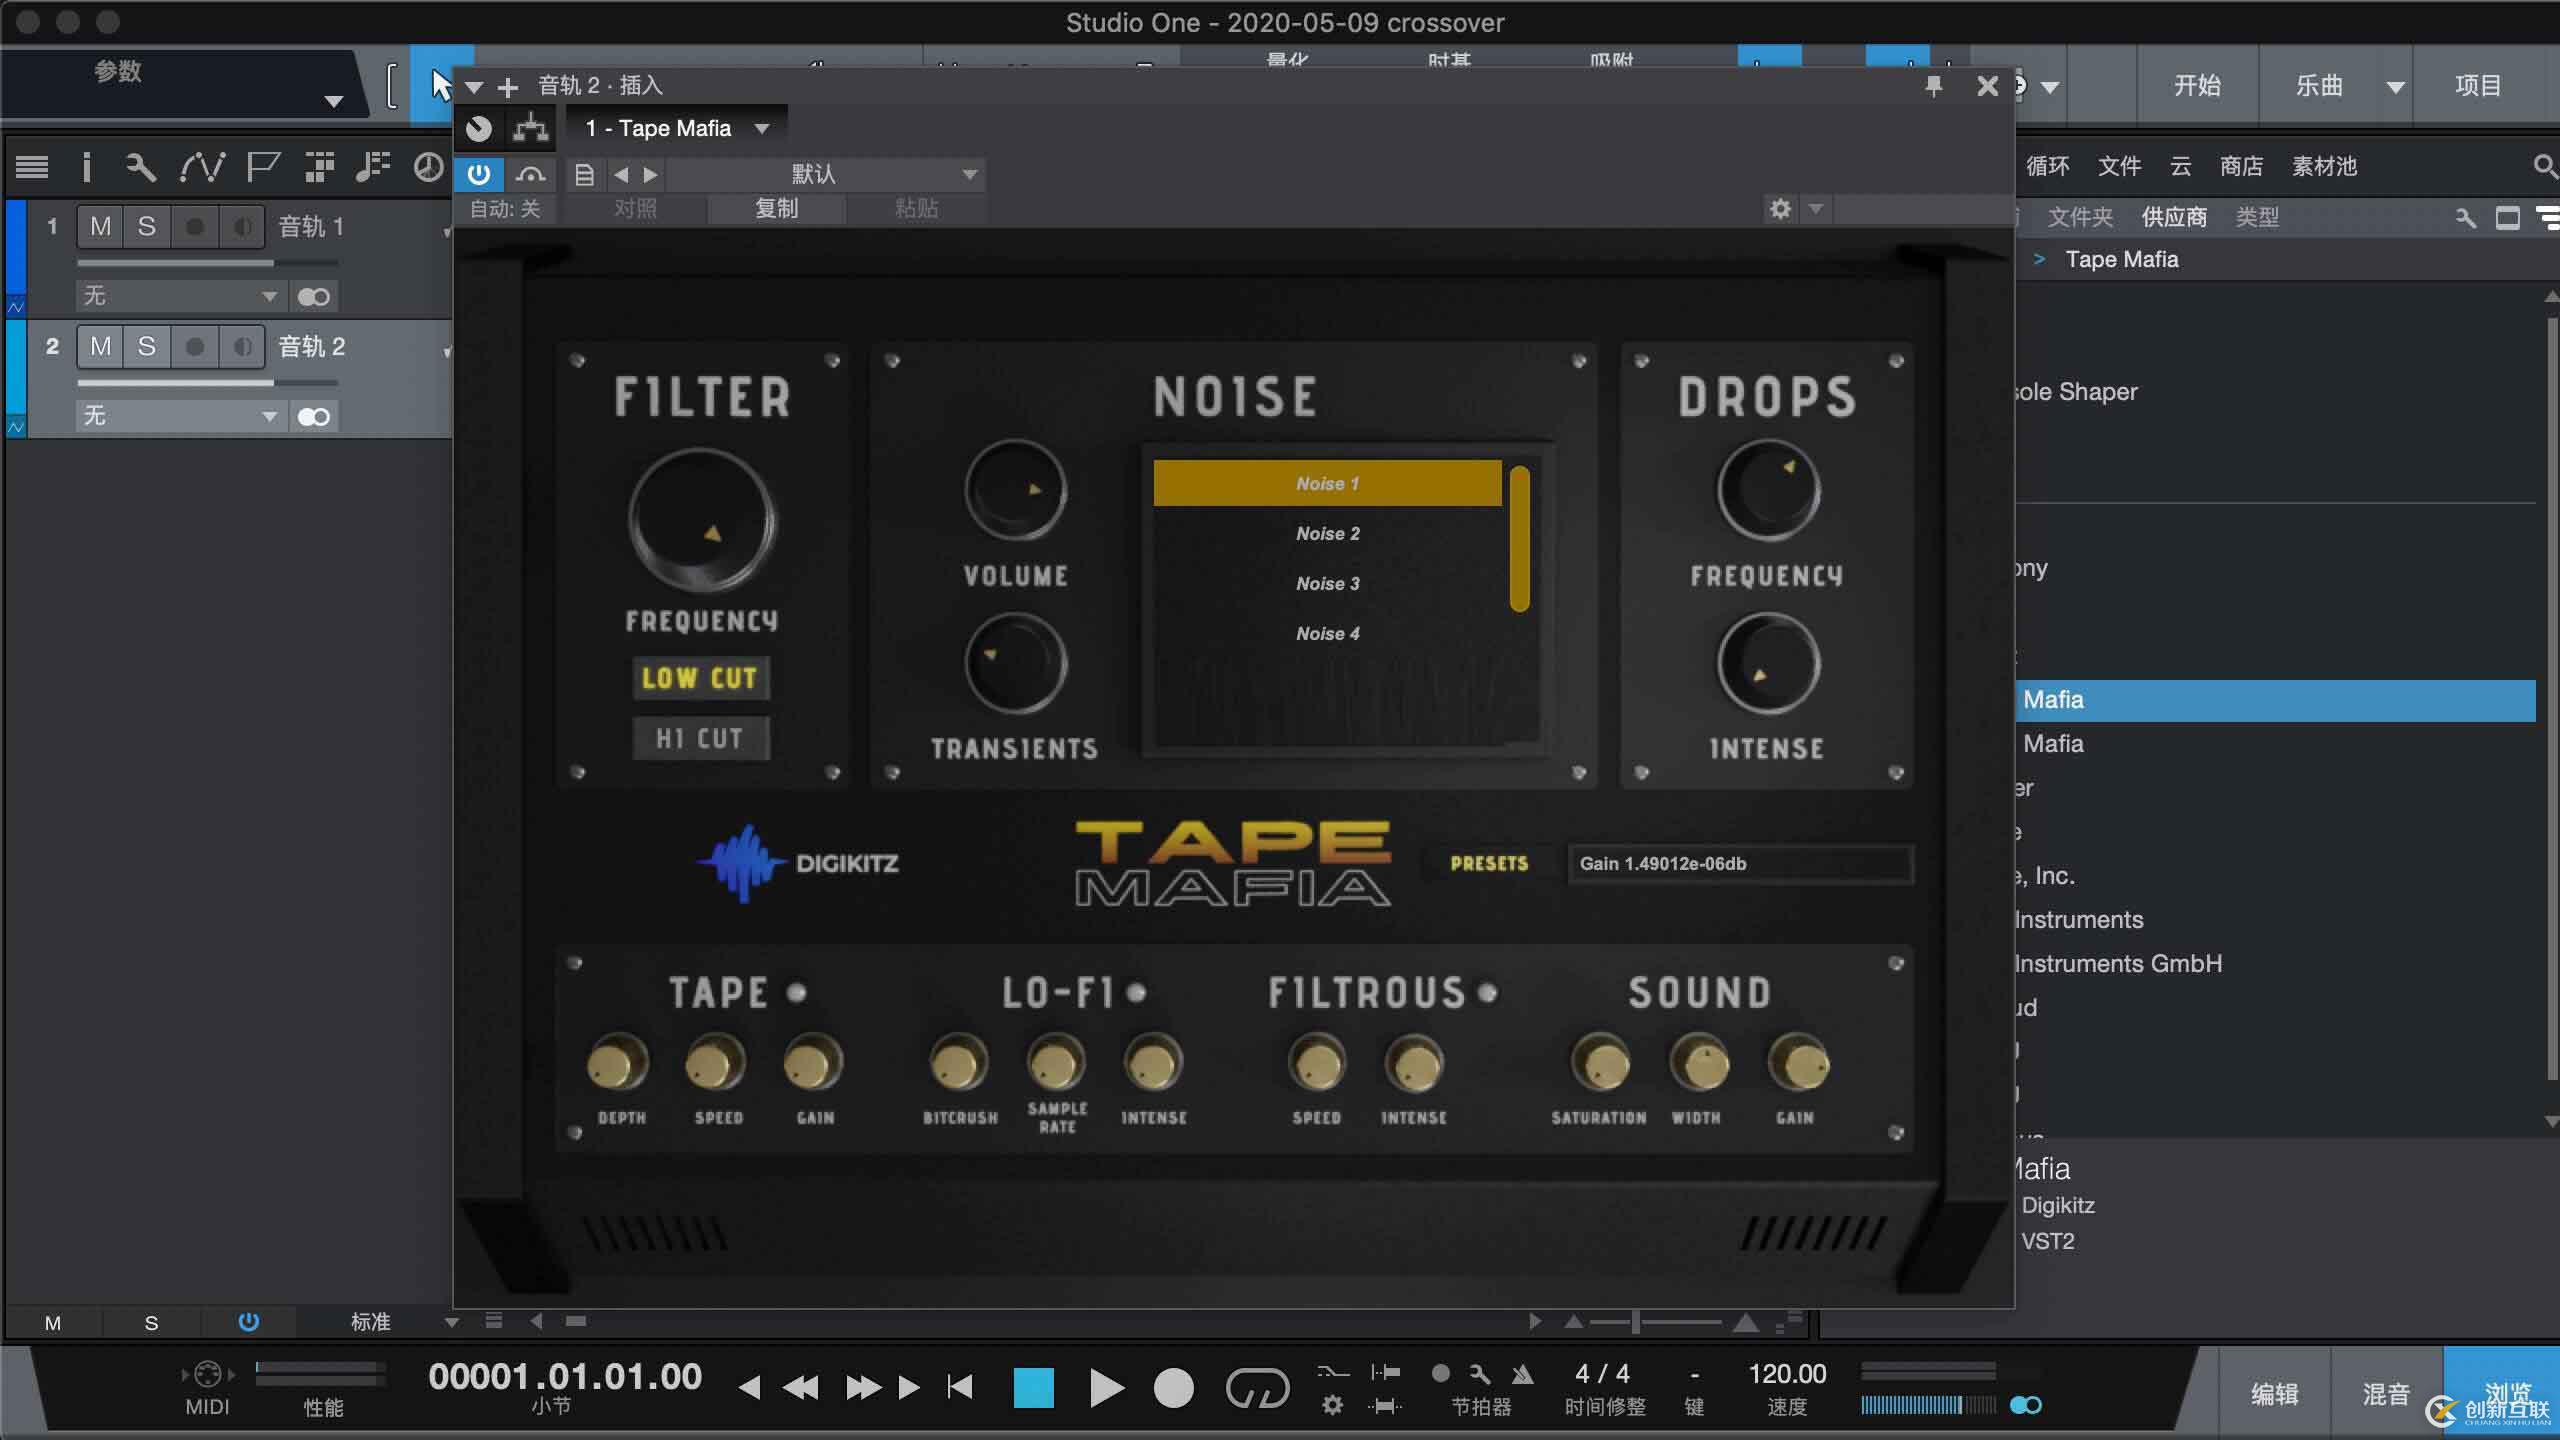Click the metronome icon in the transport
This screenshot has width=2560, height=1440.
click(1522, 1375)
